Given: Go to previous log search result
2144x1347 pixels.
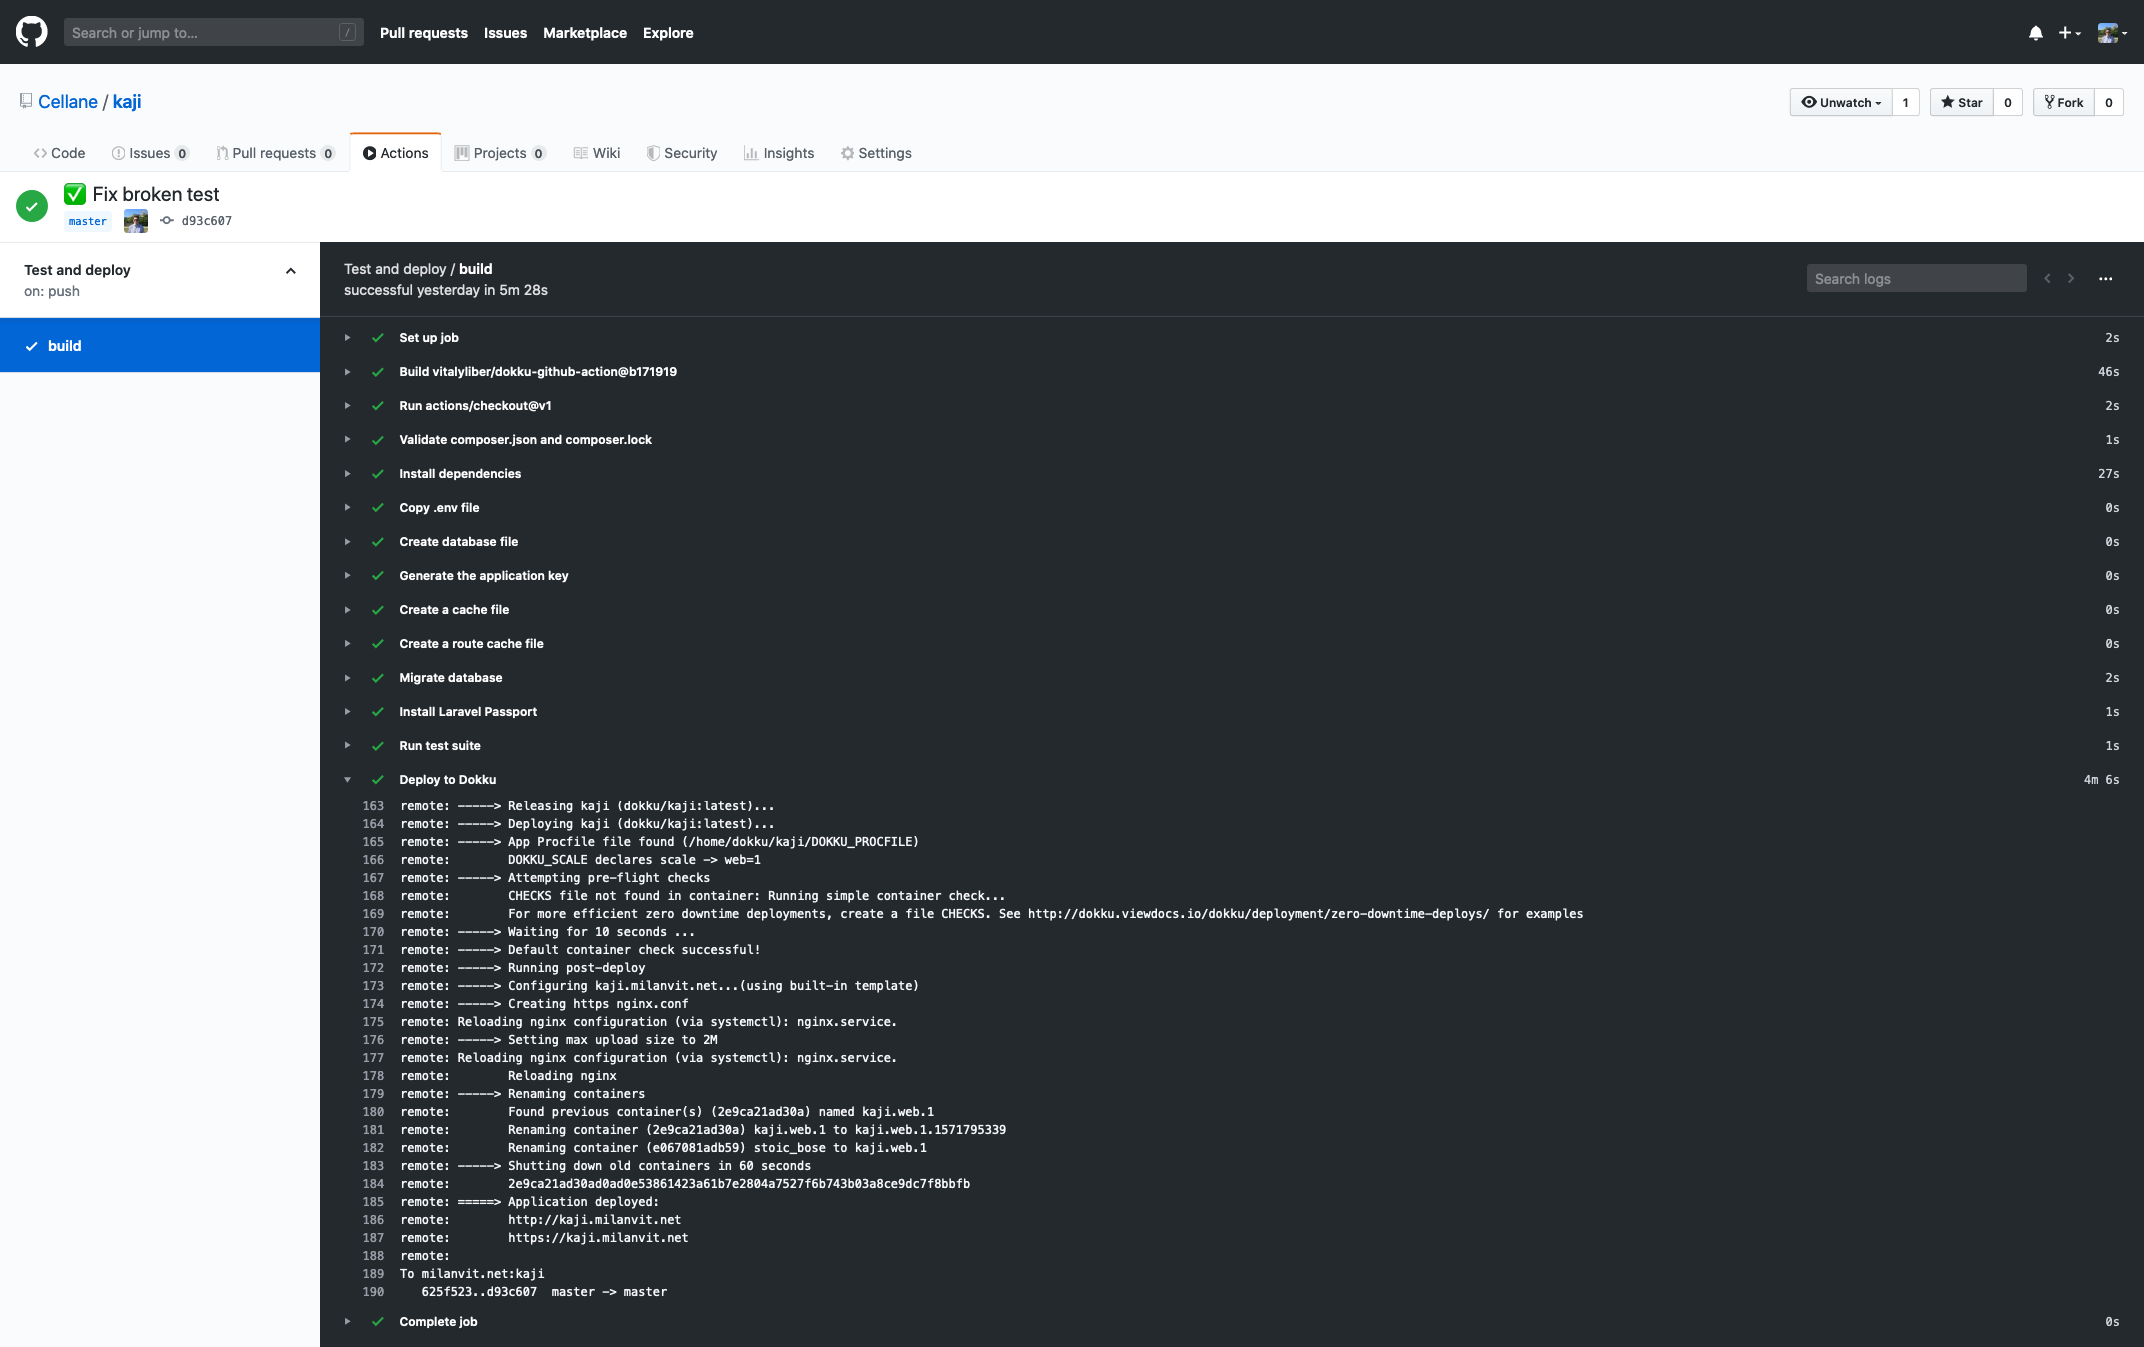Looking at the screenshot, I should tap(2047, 279).
